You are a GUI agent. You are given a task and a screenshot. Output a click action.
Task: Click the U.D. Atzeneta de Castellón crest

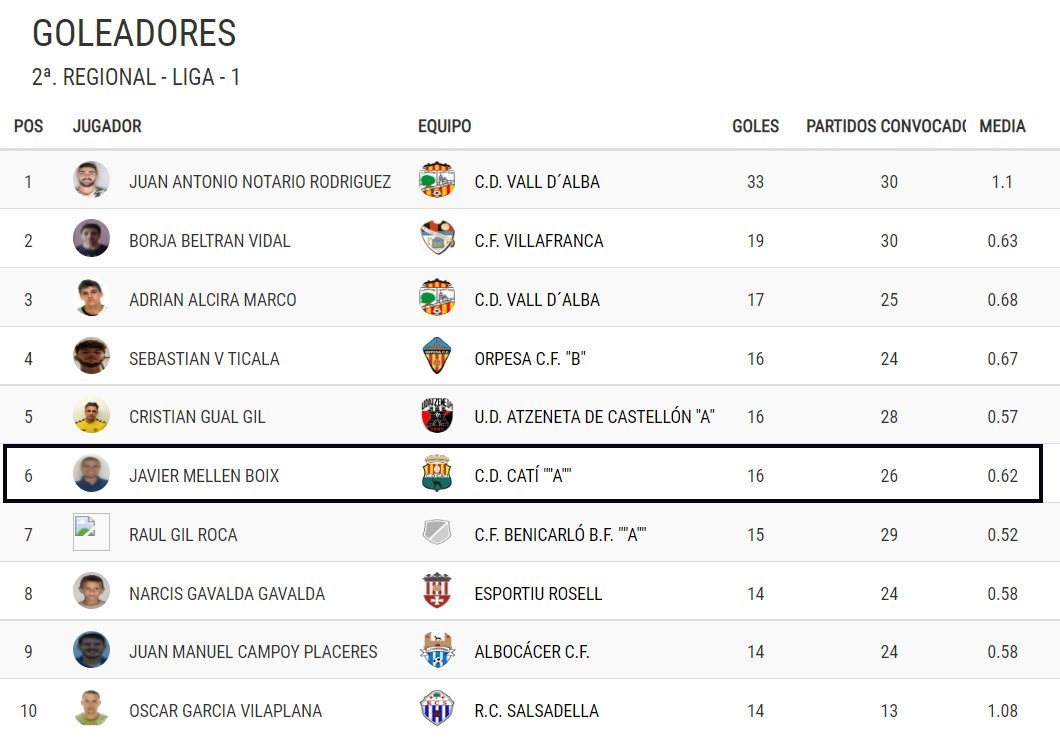point(437,415)
